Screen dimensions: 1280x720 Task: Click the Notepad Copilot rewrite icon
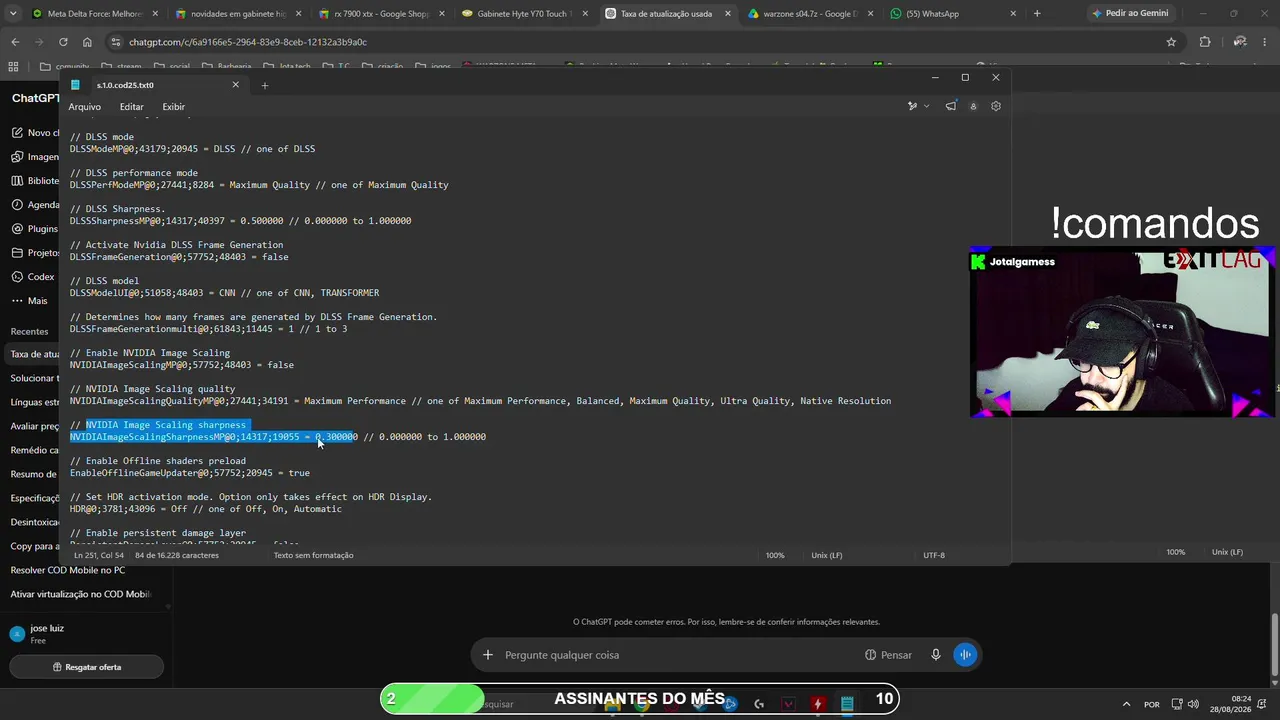(x=912, y=106)
